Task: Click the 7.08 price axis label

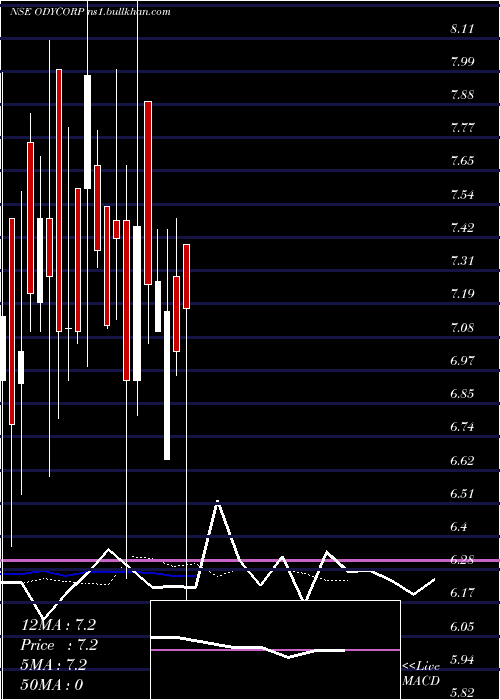Action: pyautogui.click(x=462, y=328)
